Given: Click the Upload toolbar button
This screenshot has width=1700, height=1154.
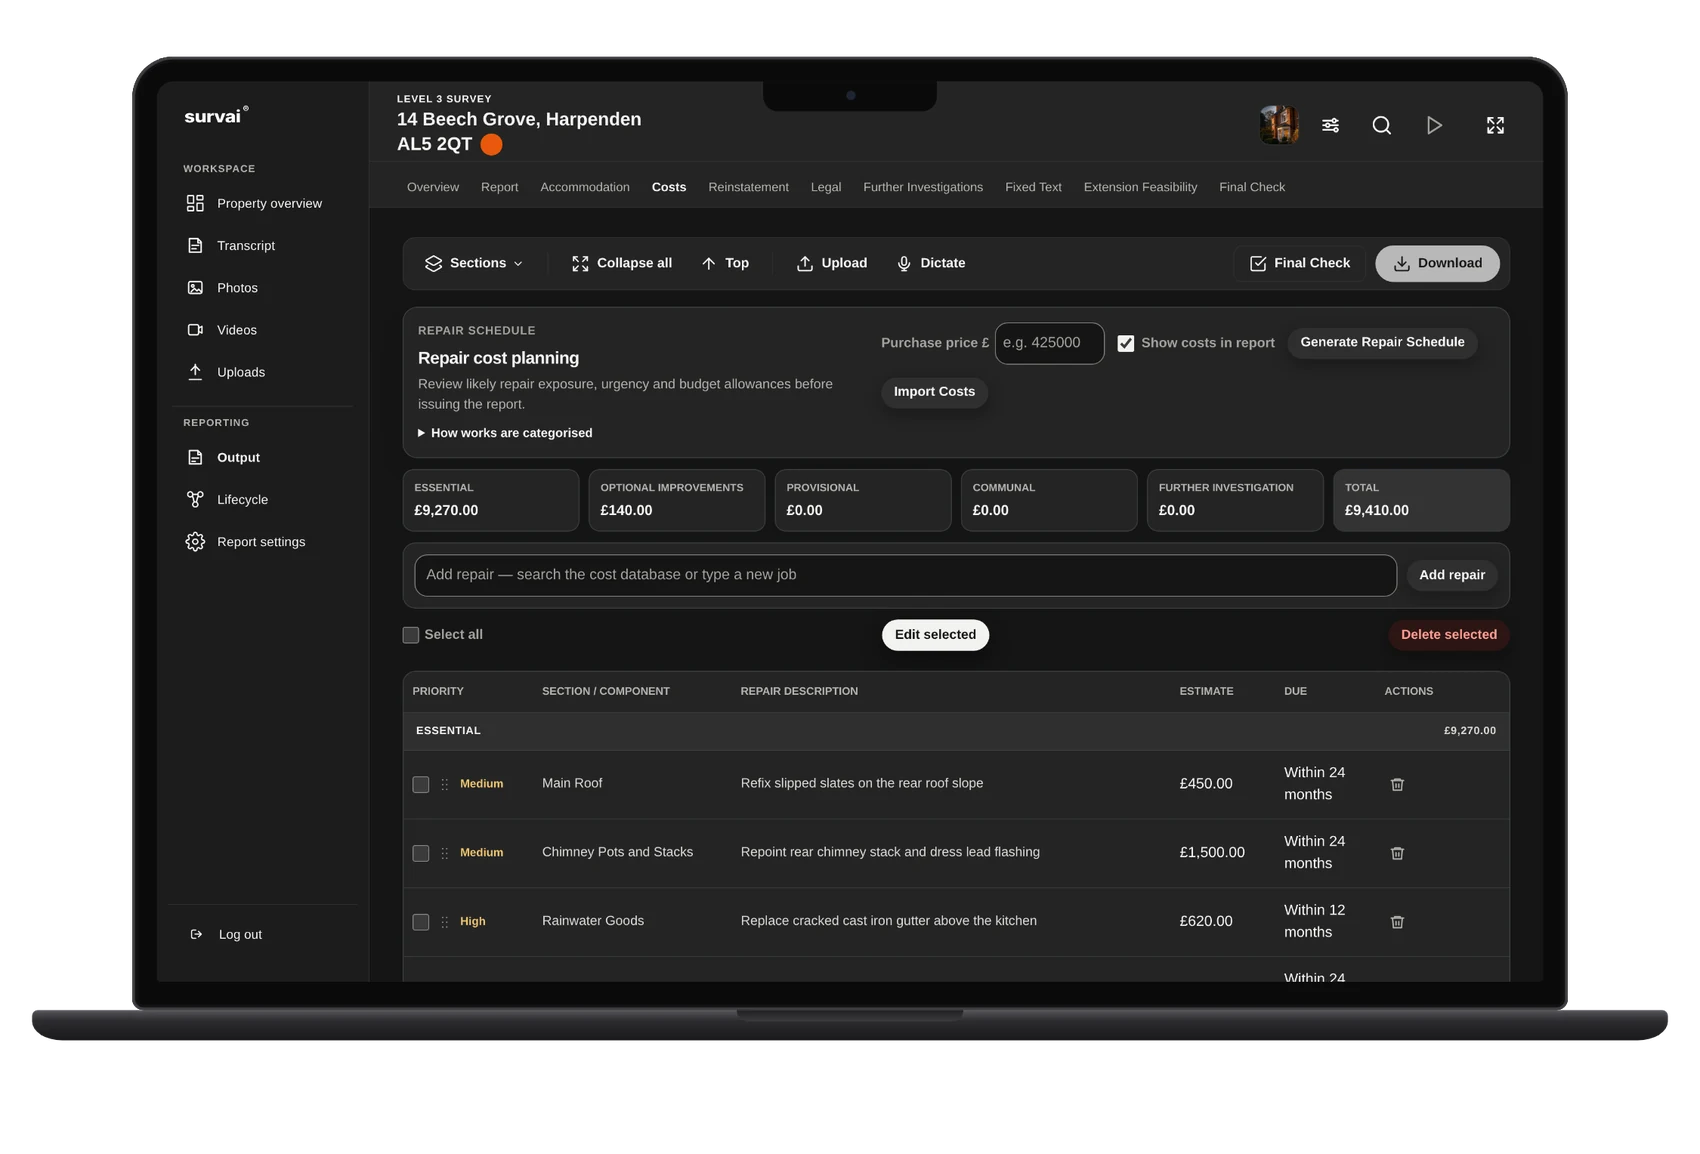Looking at the screenshot, I should [x=831, y=263].
